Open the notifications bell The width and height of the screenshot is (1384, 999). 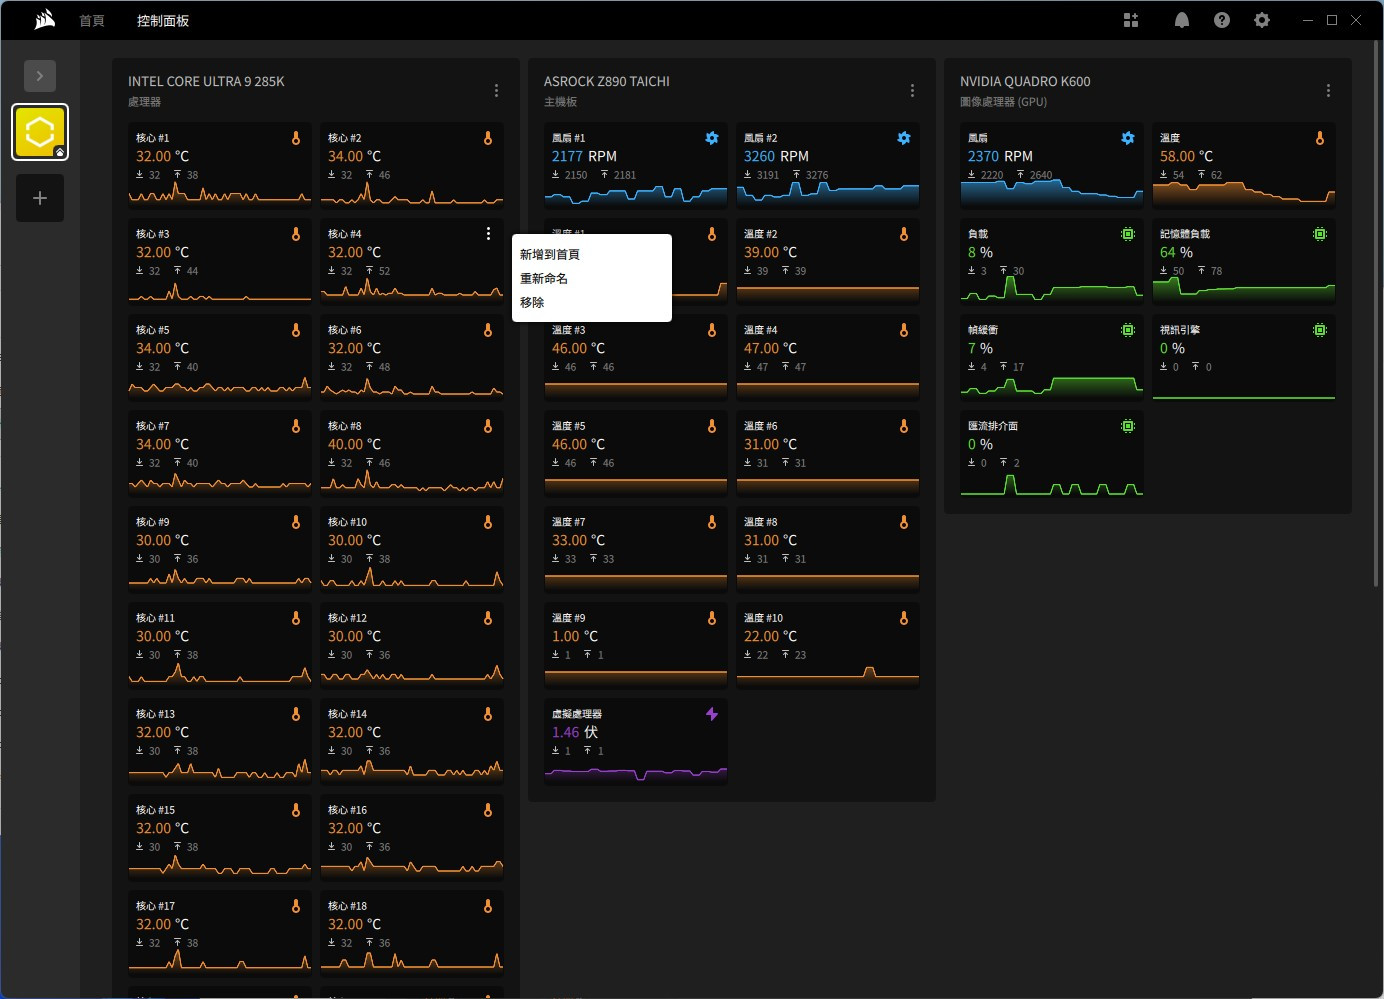pos(1182,20)
